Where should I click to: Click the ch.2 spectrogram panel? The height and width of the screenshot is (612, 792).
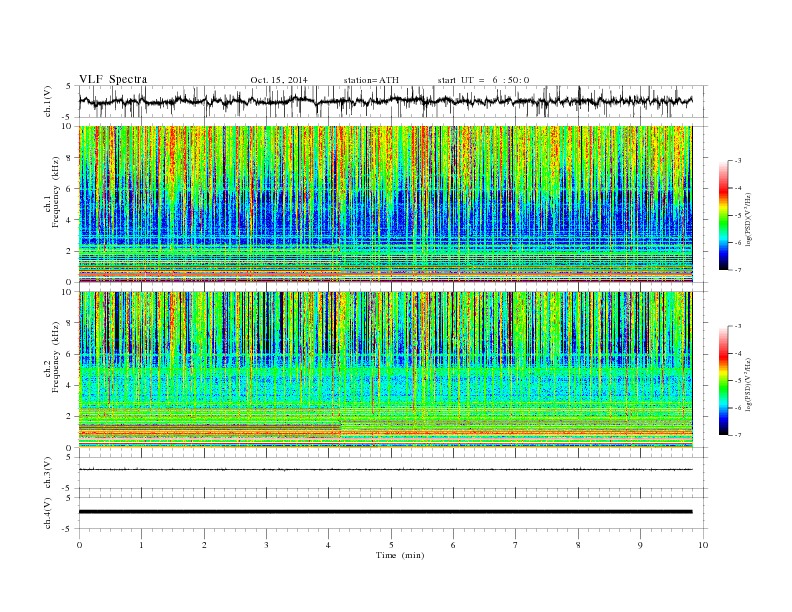tap(385, 369)
